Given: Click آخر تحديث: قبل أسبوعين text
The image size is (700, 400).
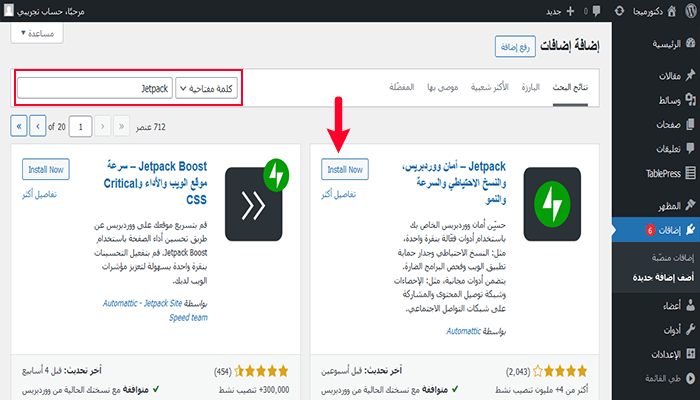Looking at the screenshot, I should pyautogui.click(x=361, y=371).
